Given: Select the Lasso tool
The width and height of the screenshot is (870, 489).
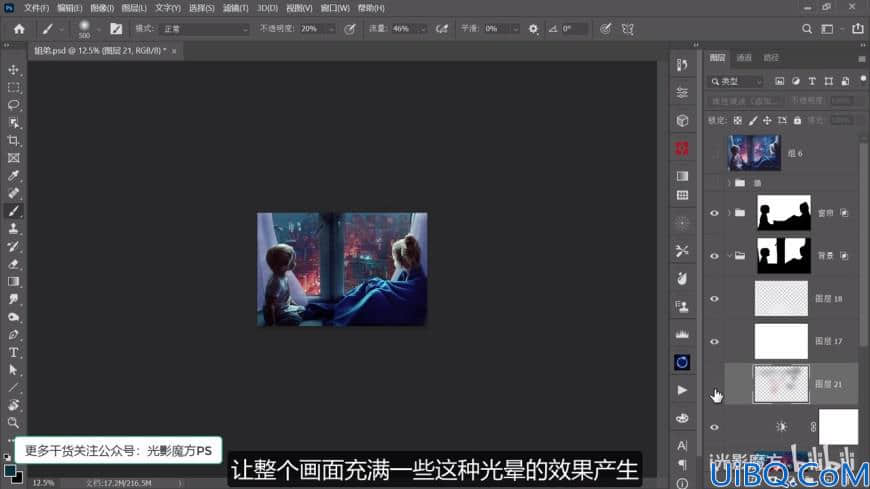Looking at the screenshot, I should (x=13, y=105).
